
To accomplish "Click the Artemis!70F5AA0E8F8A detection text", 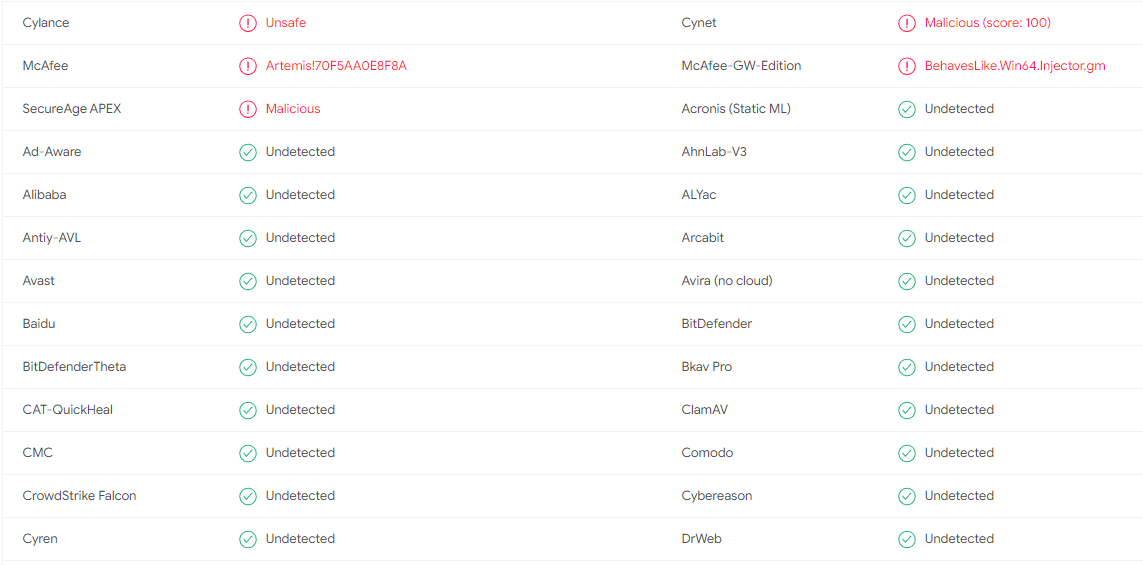I will coord(336,66).
